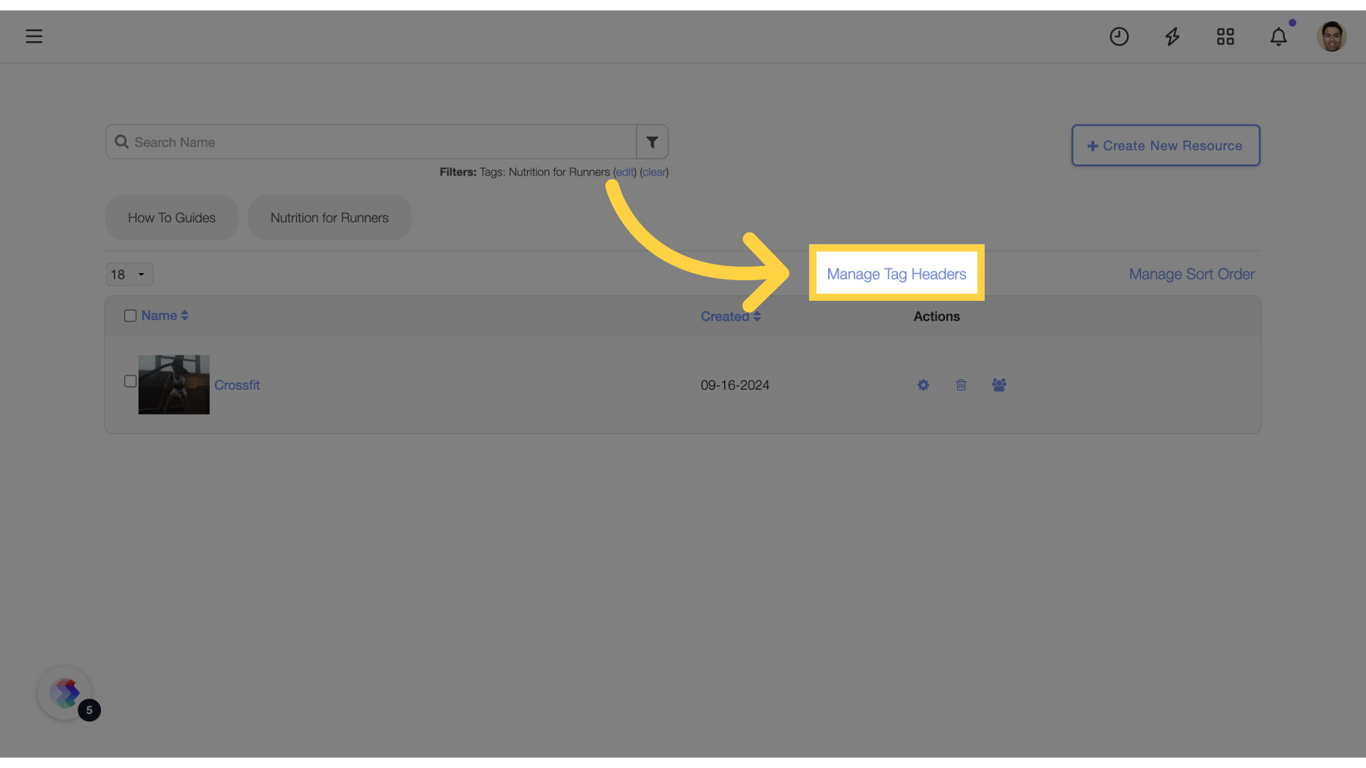Open the hamburger navigation menu
The width and height of the screenshot is (1366, 768).
(x=34, y=36)
